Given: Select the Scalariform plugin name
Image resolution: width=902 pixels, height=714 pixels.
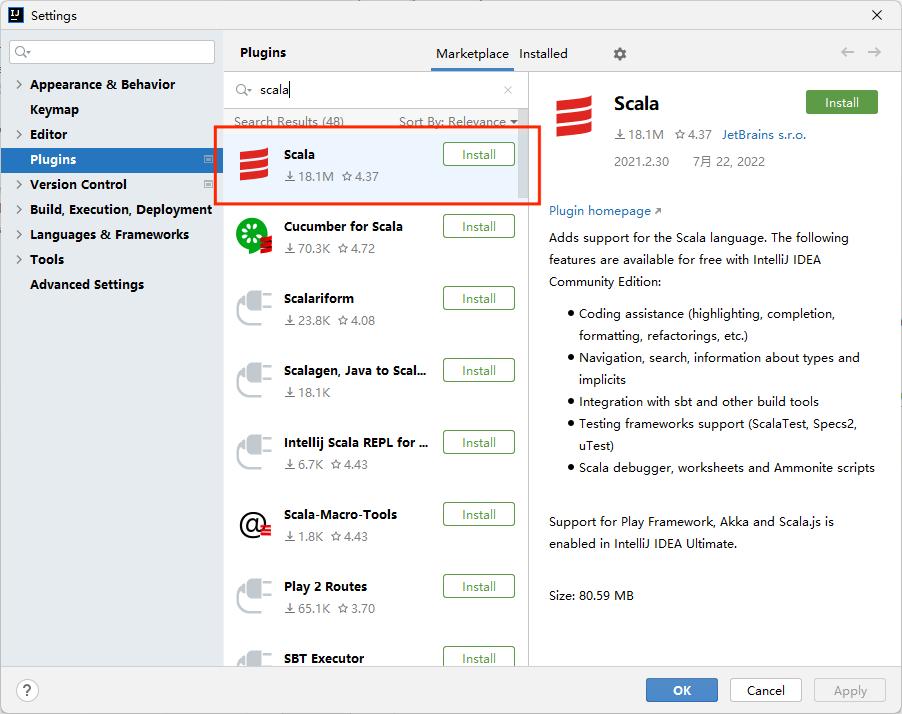Looking at the screenshot, I should [x=319, y=298].
